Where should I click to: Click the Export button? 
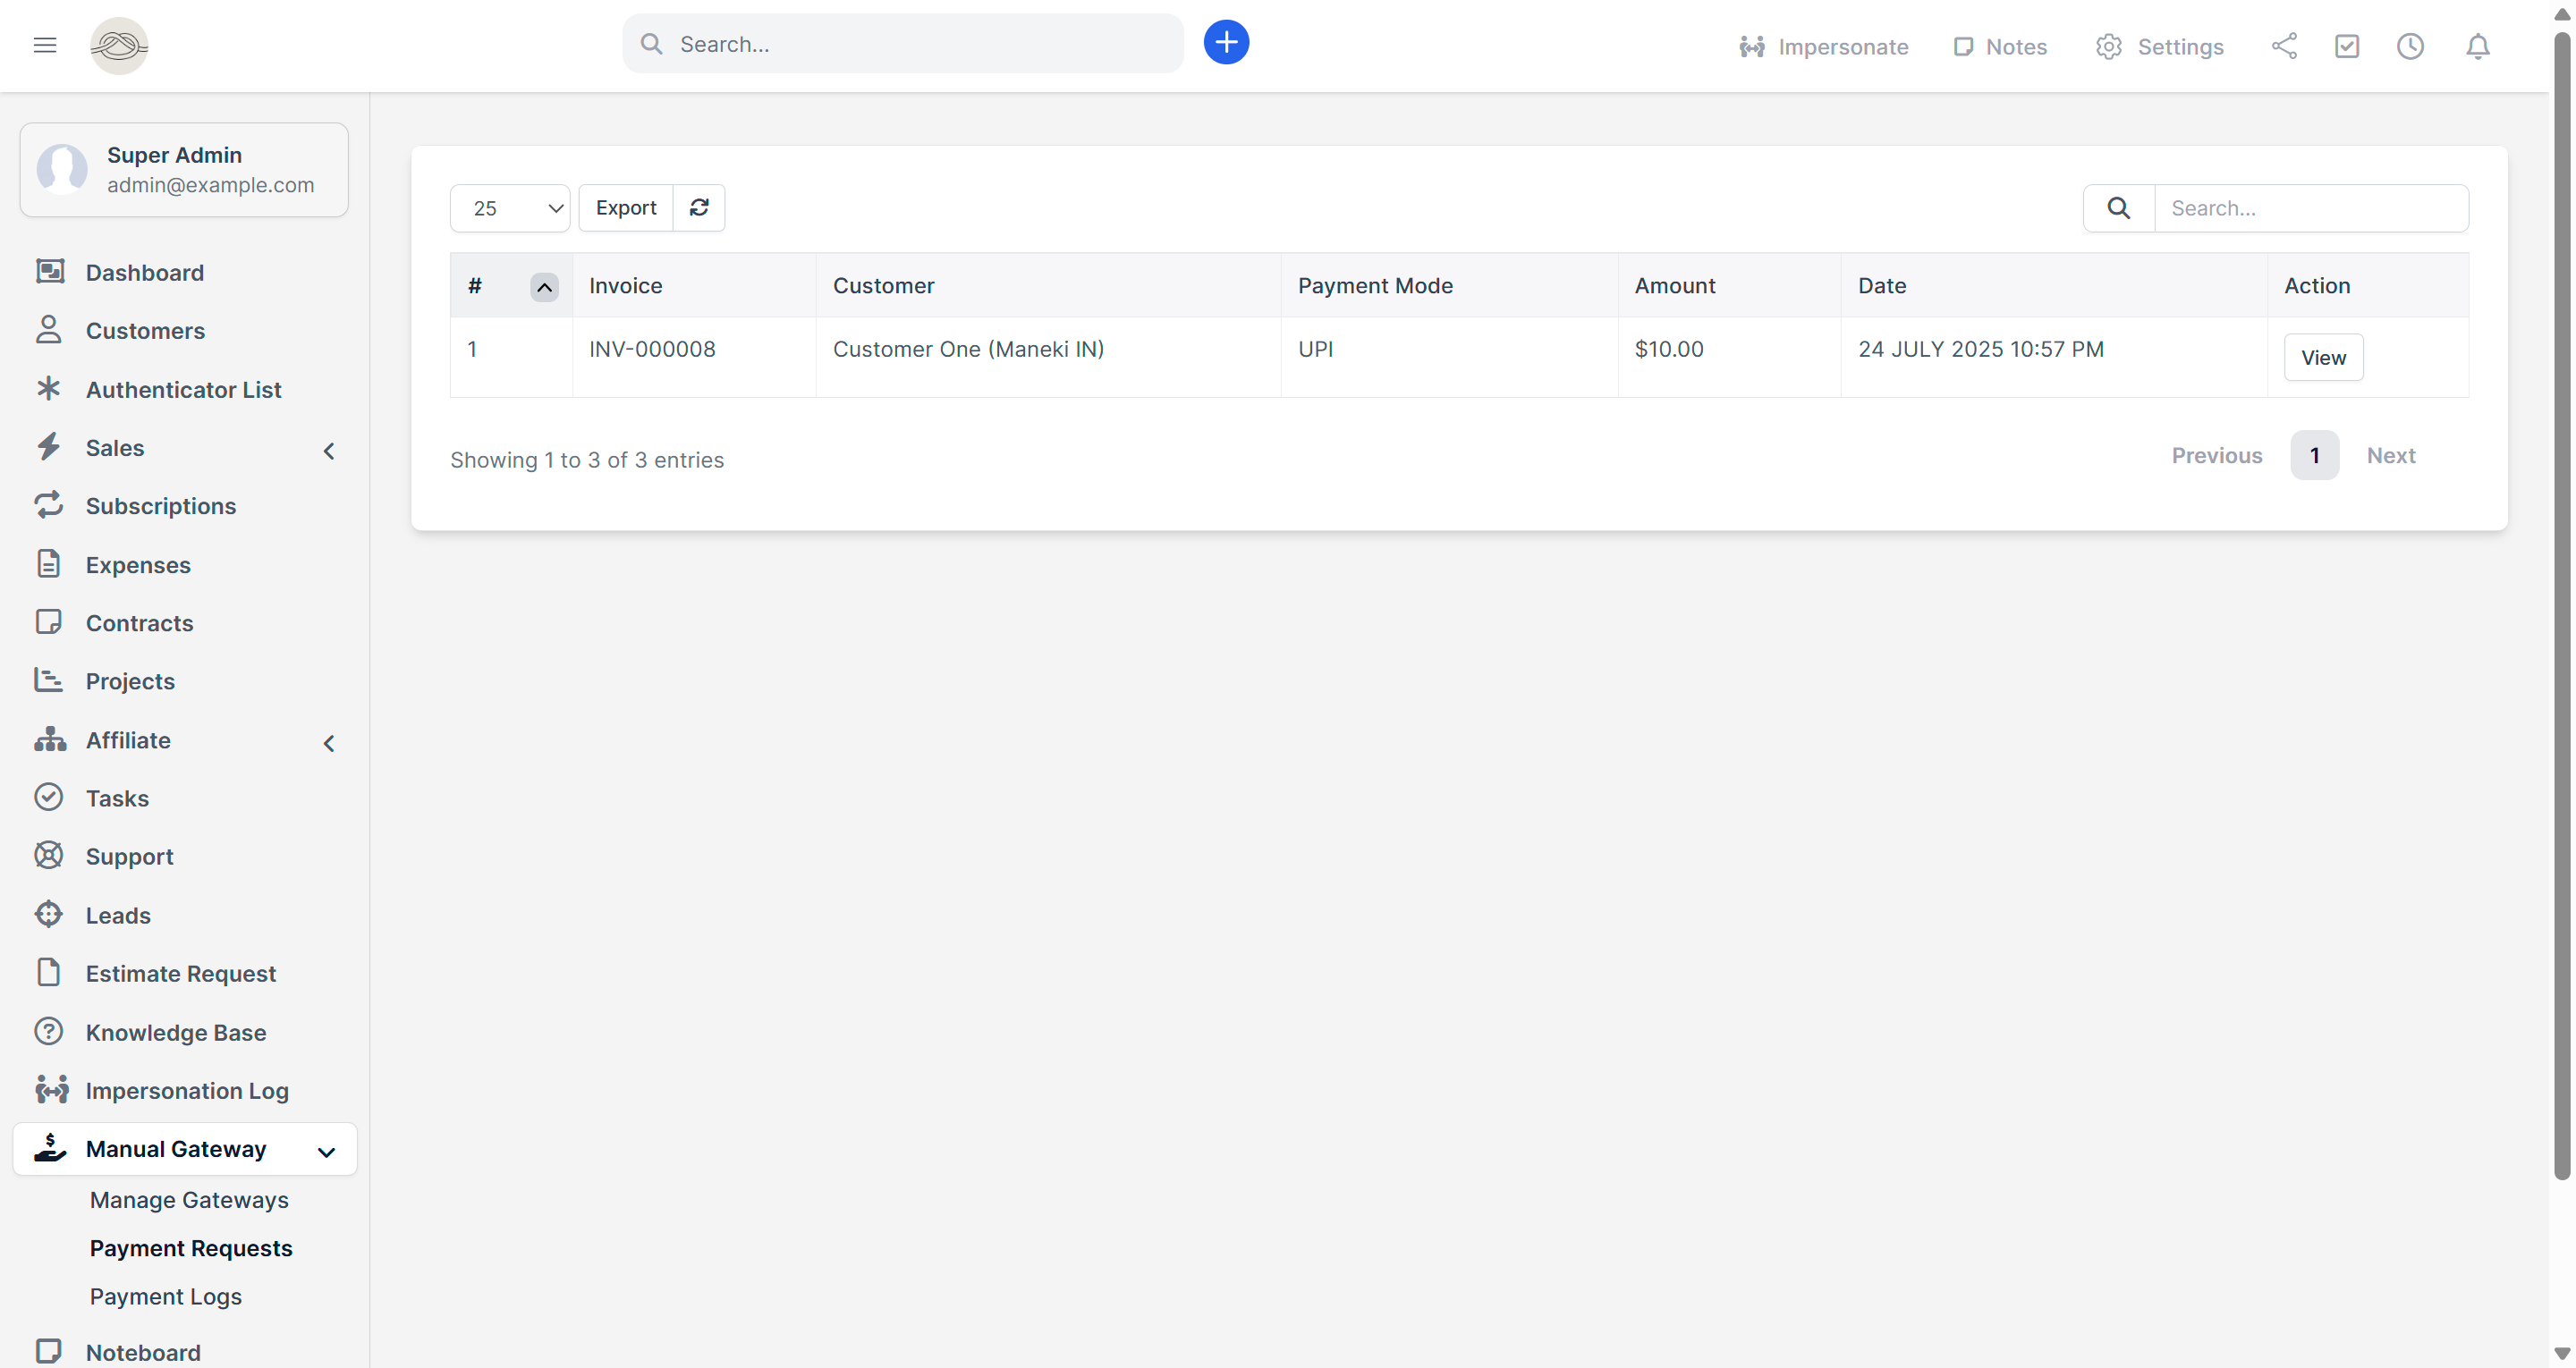(626, 207)
